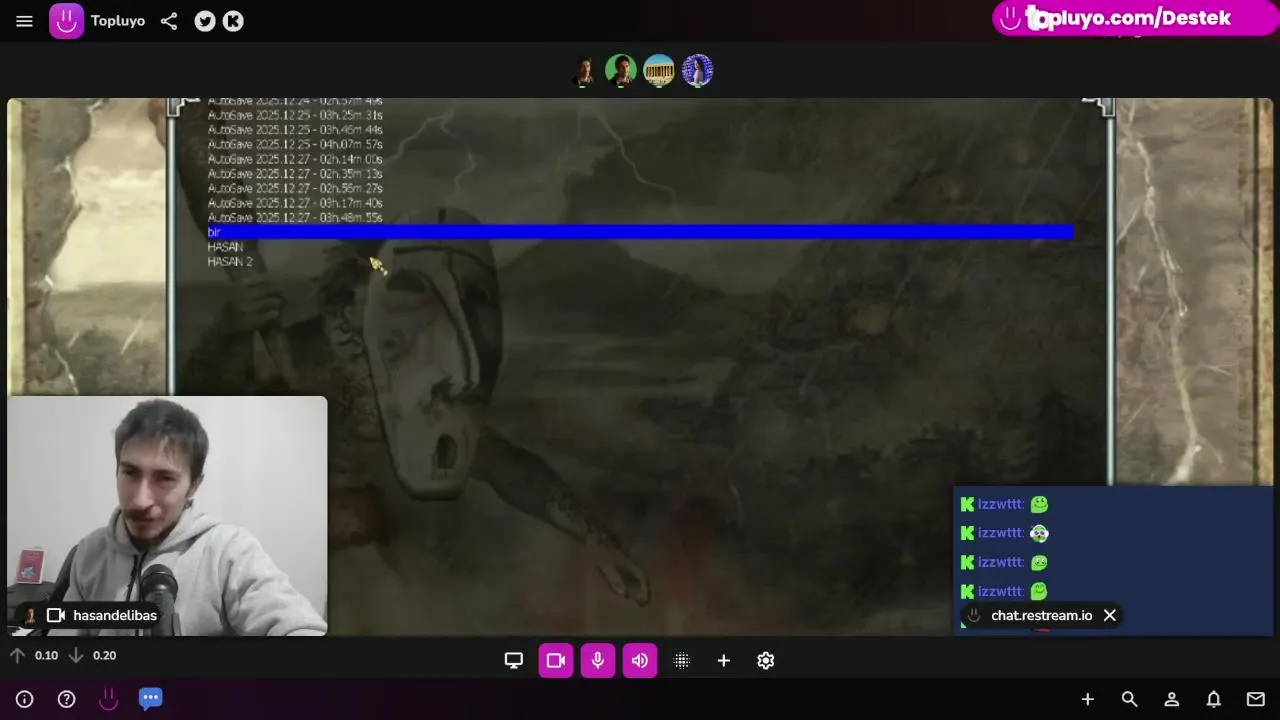Image resolution: width=1280 pixels, height=720 pixels.
Task: Click the highlighted 'bir' save row
Action: coord(640,232)
